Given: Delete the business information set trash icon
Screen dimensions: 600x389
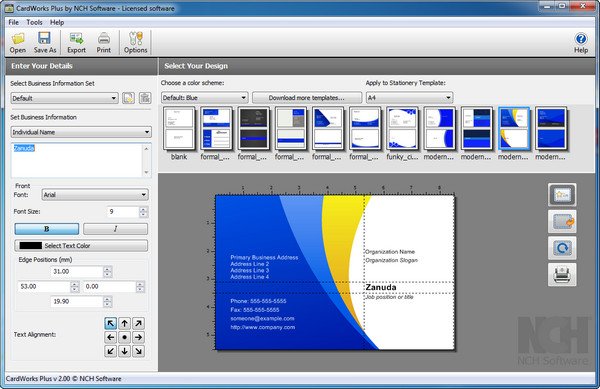Looking at the screenshot, I should pos(145,98).
